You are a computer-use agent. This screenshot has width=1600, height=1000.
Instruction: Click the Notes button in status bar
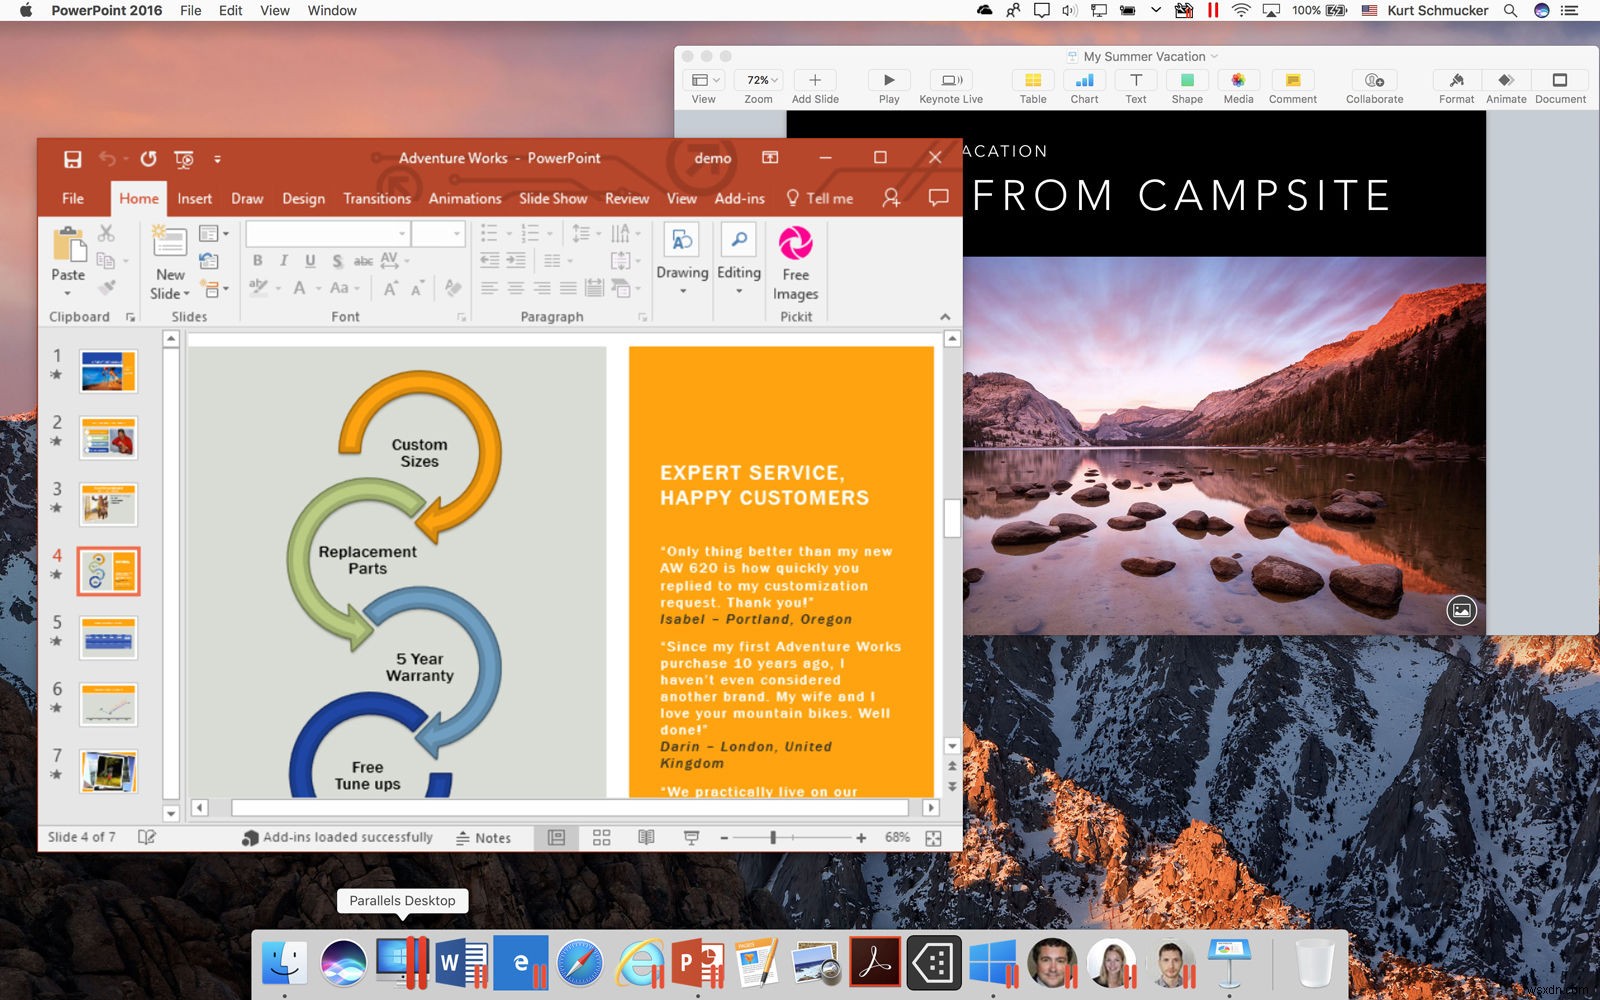487,837
